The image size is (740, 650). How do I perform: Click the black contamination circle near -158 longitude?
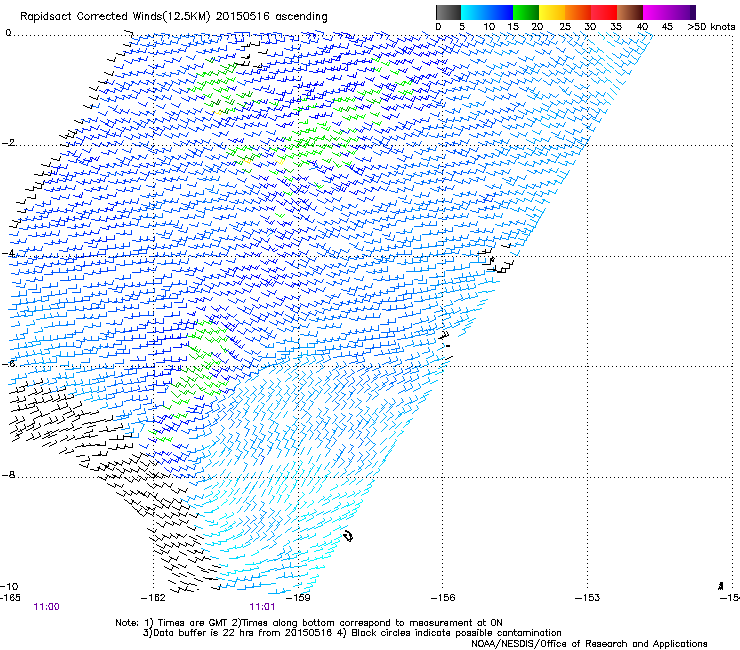click(x=348, y=536)
